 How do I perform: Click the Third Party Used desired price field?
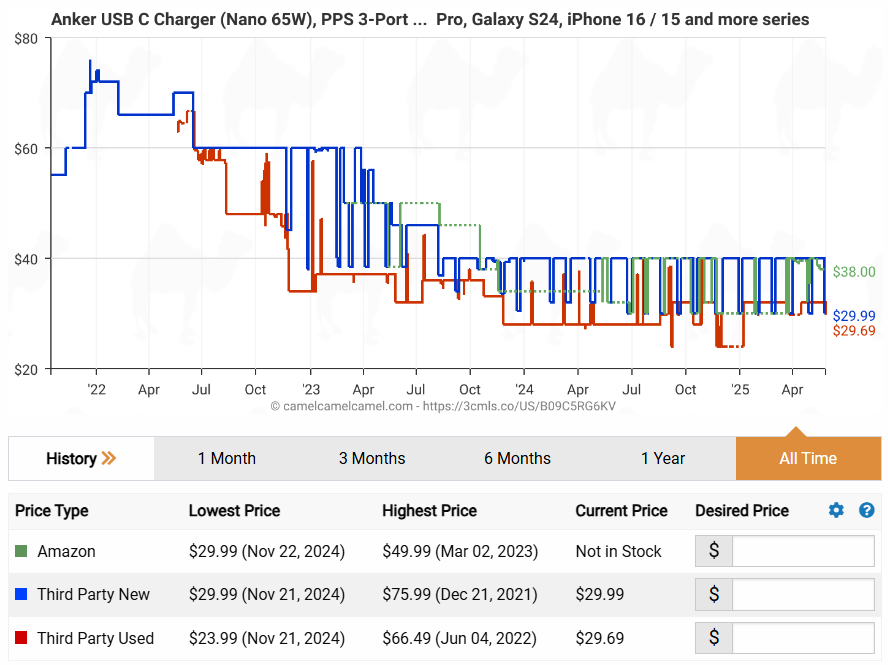click(803, 637)
